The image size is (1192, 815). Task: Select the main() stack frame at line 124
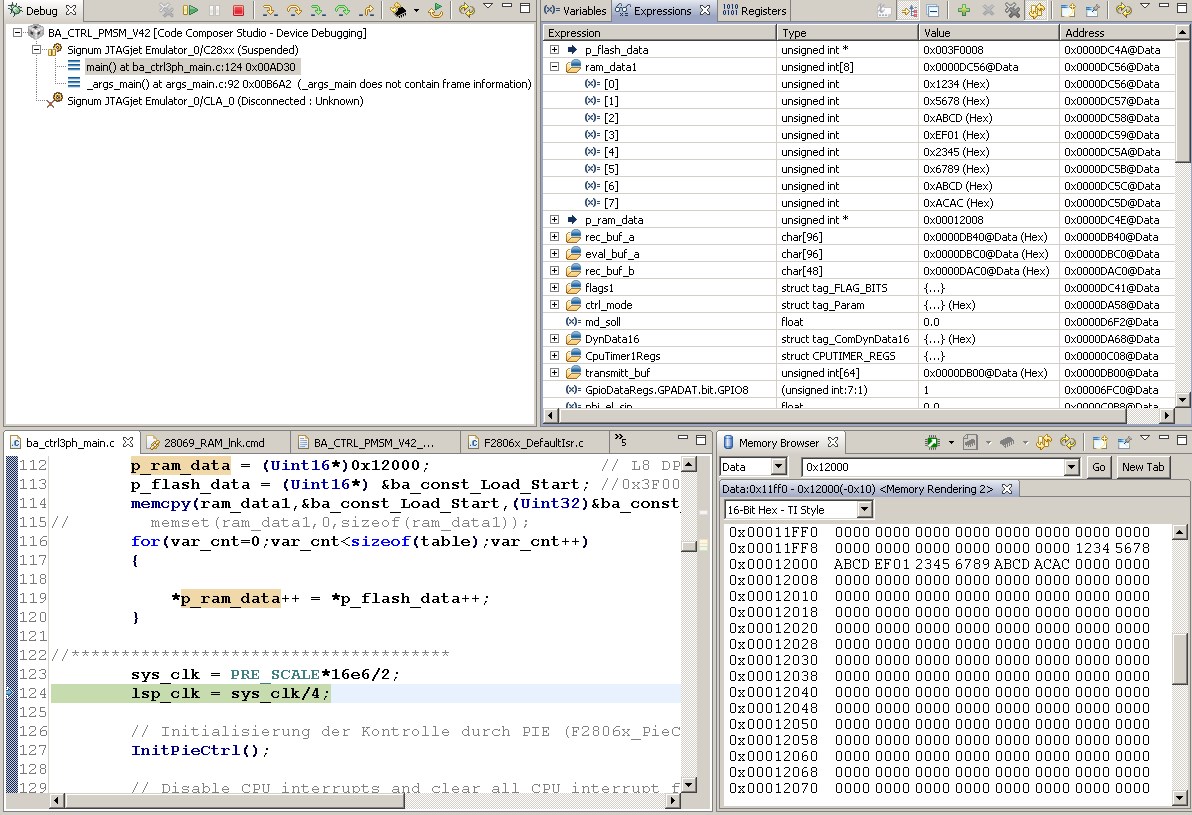click(x=190, y=67)
